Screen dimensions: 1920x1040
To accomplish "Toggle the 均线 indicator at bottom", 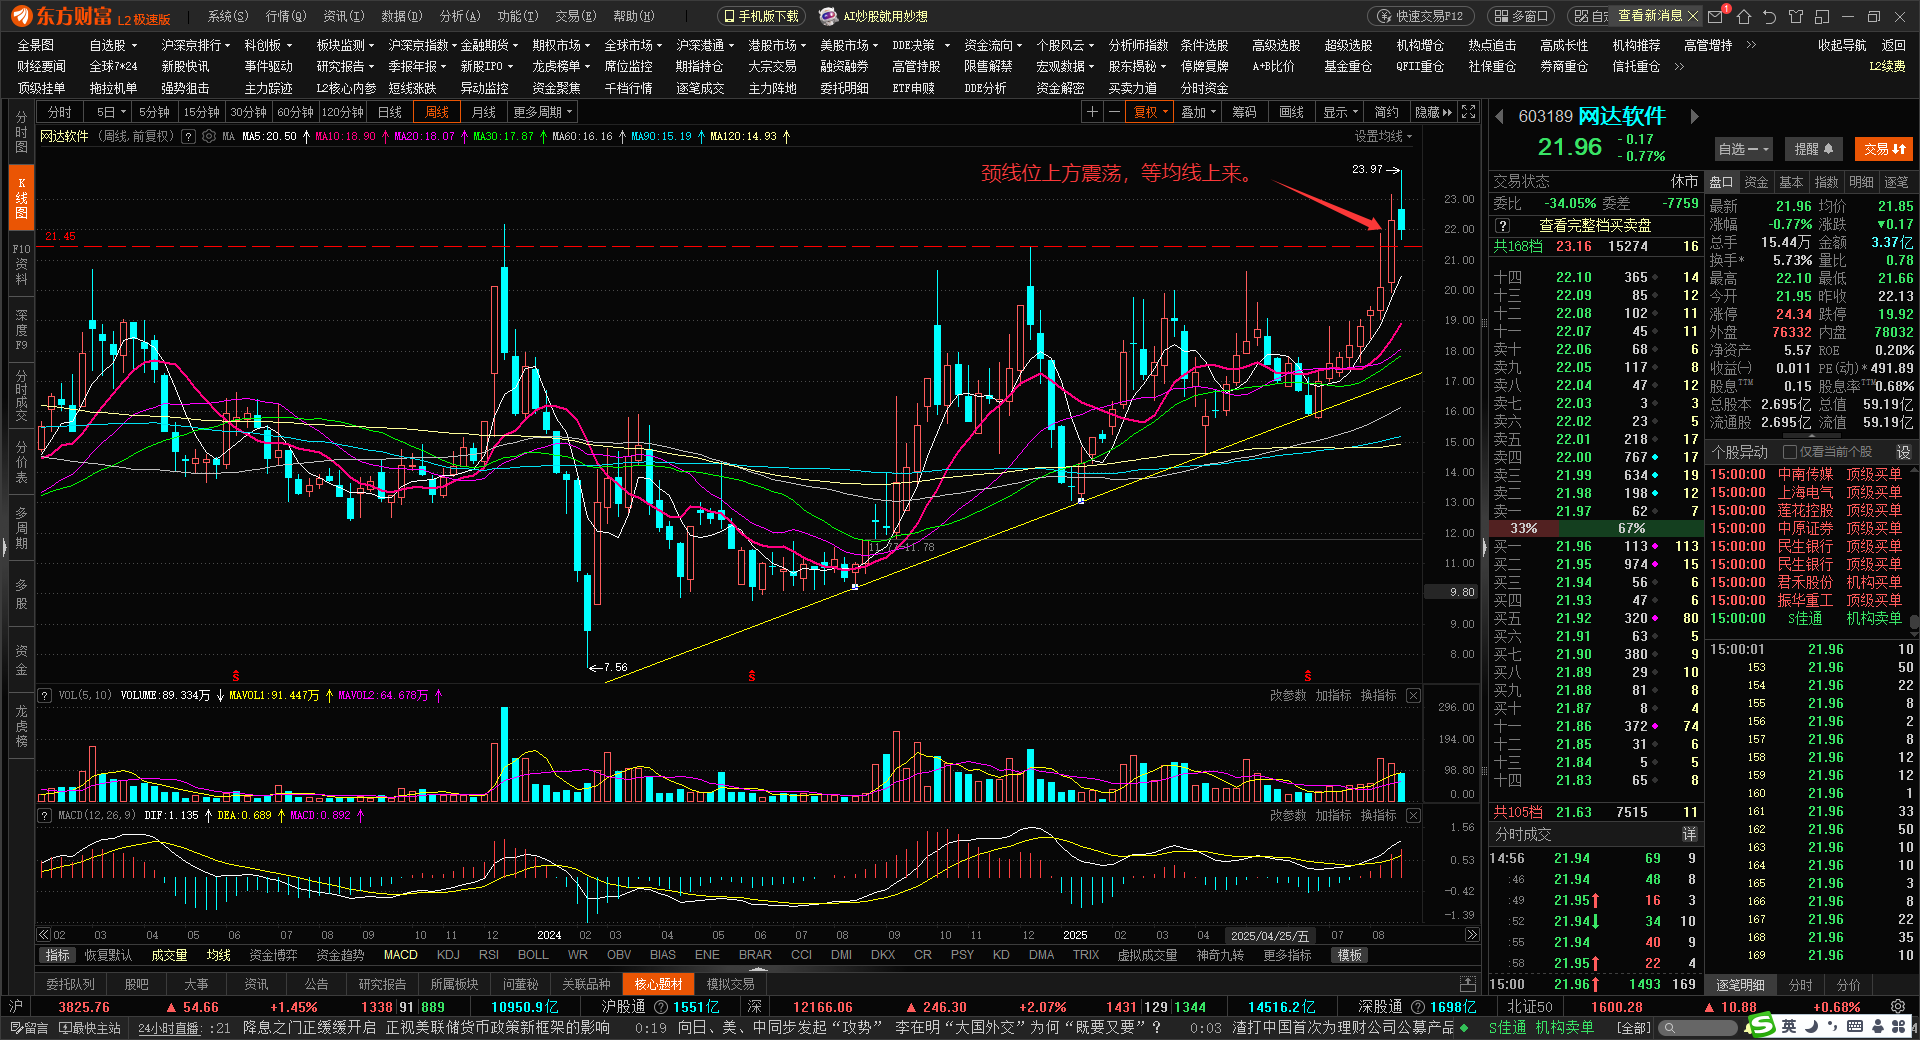I will click(x=218, y=955).
